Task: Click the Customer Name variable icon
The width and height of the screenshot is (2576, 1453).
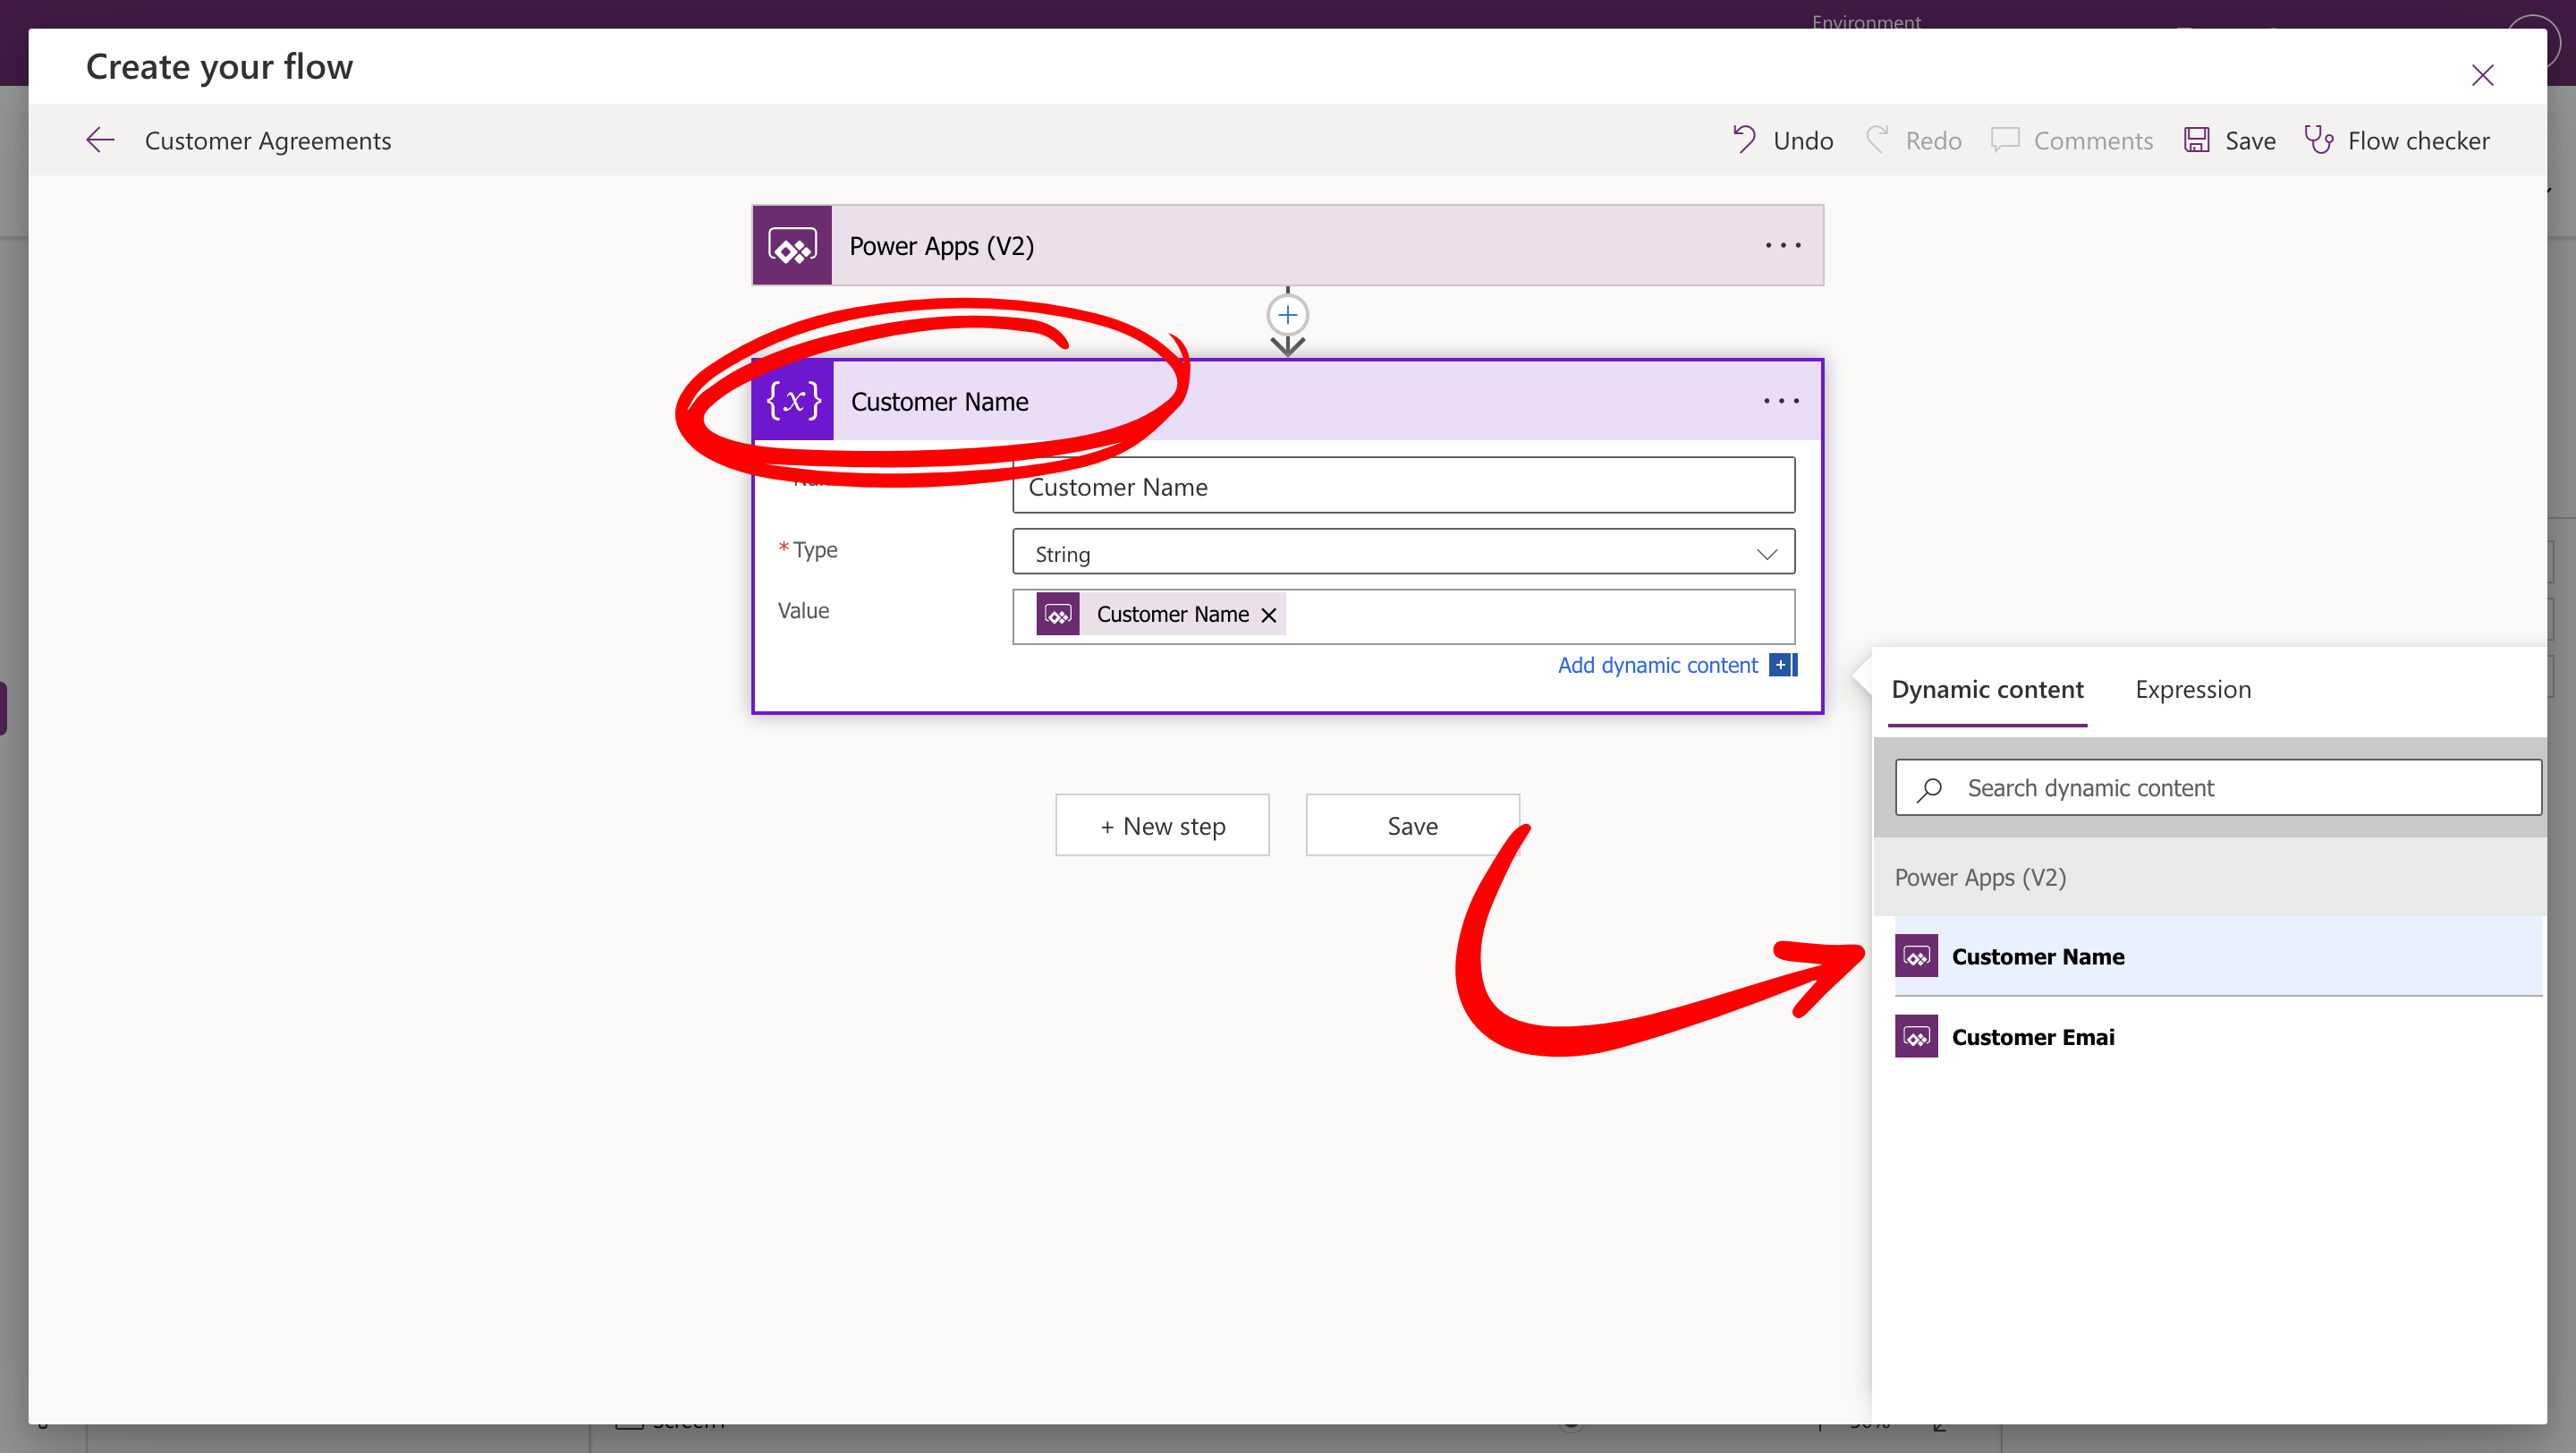Action: [793, 401]
